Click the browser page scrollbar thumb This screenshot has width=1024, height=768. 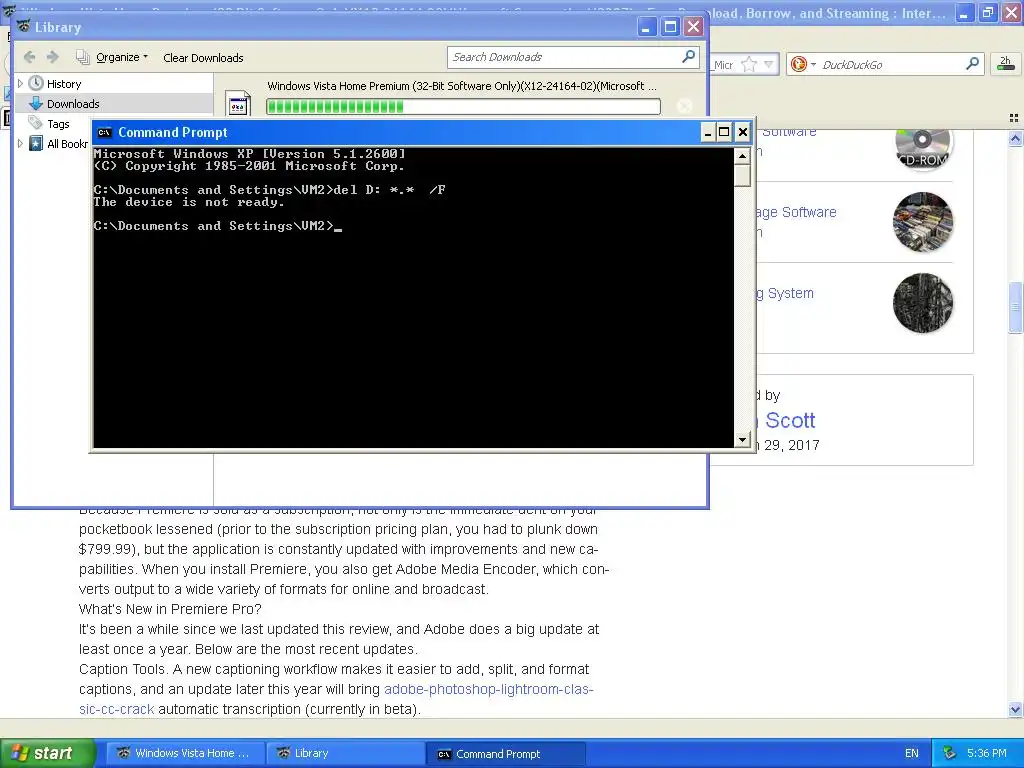[1015, 307]
